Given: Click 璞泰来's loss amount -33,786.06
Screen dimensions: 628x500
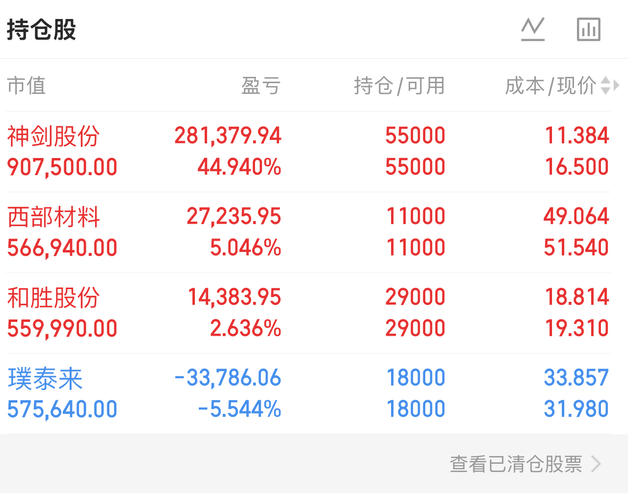Looking at the screenshot, I should [227, 379].
